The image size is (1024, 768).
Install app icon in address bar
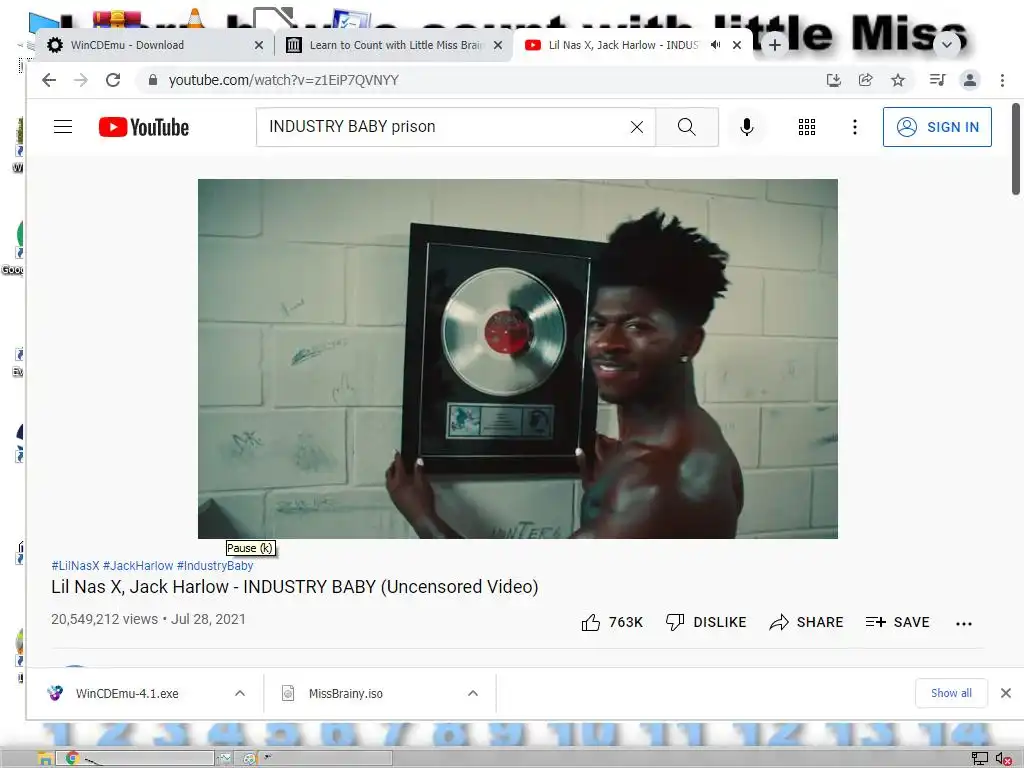[833, 80]
